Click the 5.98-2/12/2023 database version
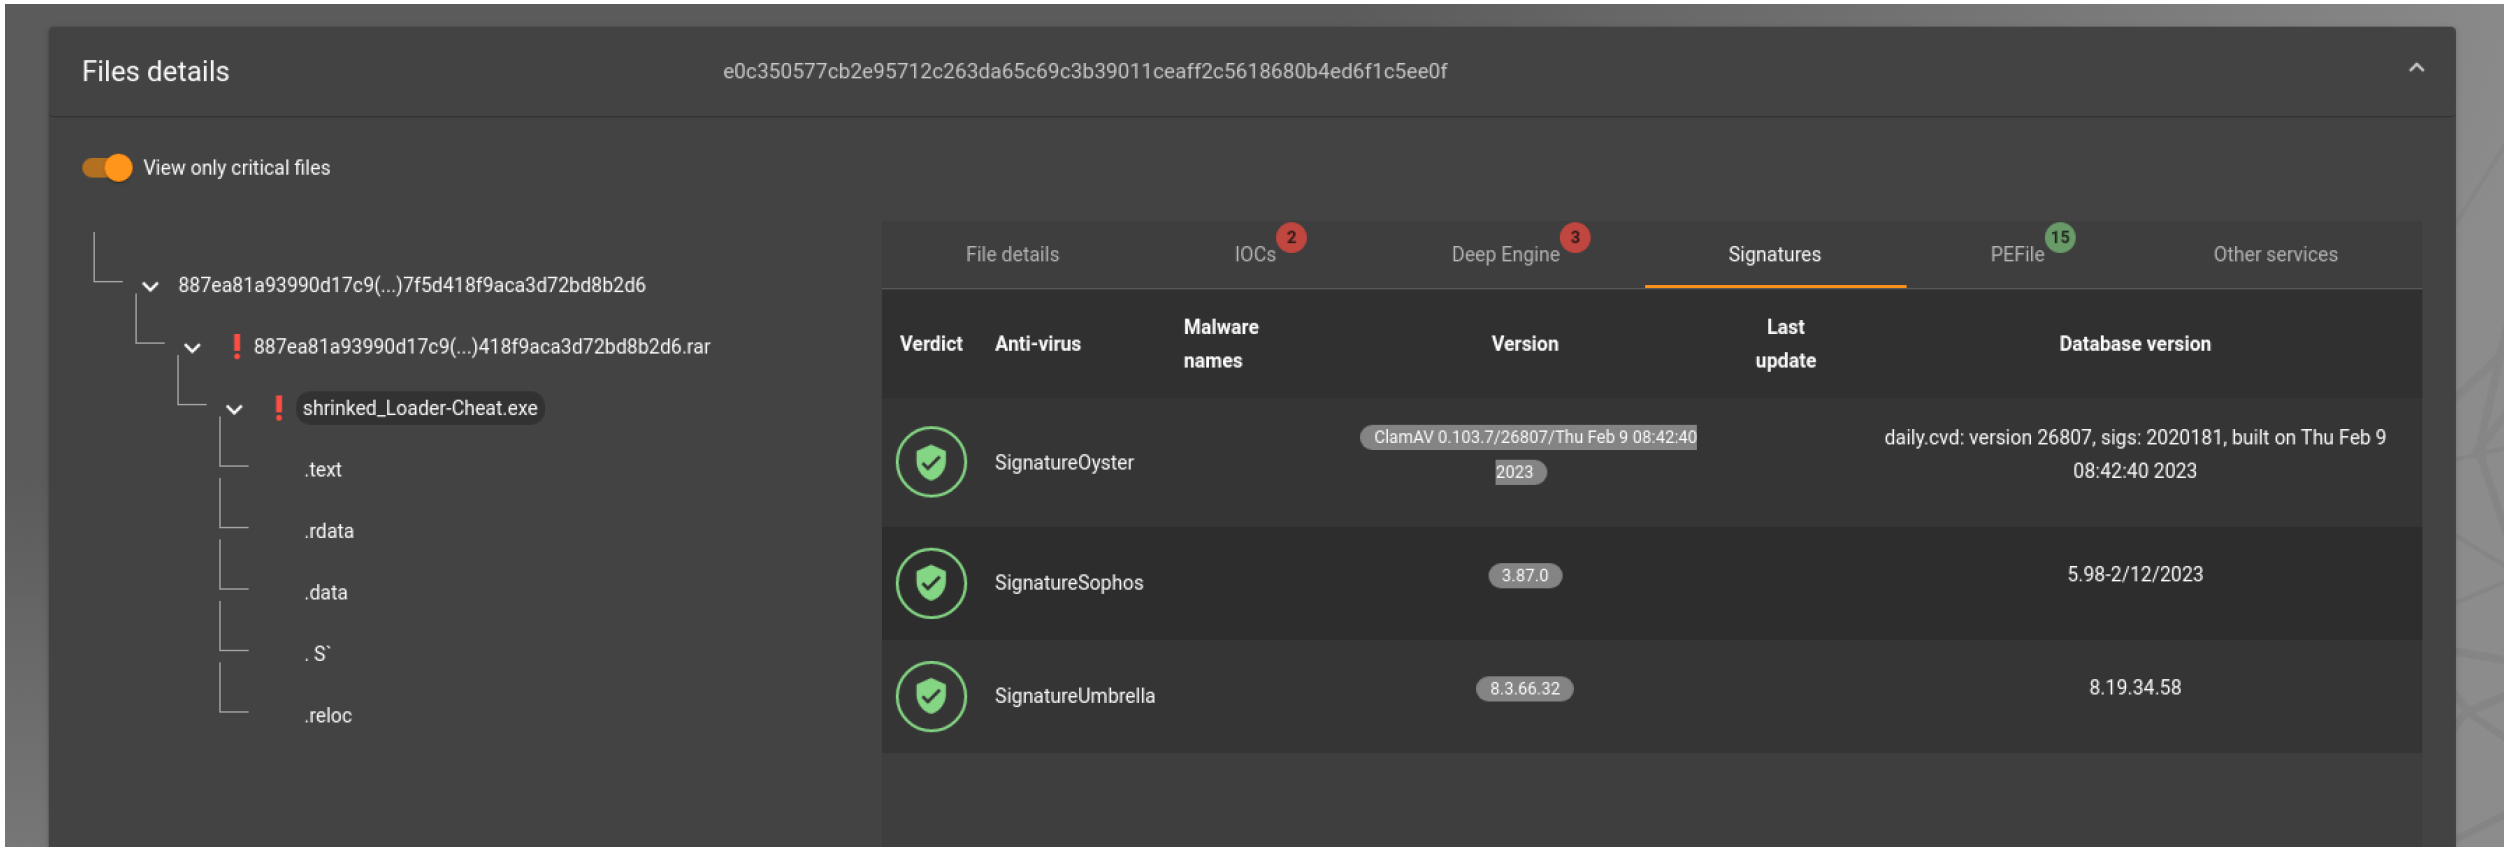The height and width of the screenshot is (847, 2504). click(x=2135, y=574)
